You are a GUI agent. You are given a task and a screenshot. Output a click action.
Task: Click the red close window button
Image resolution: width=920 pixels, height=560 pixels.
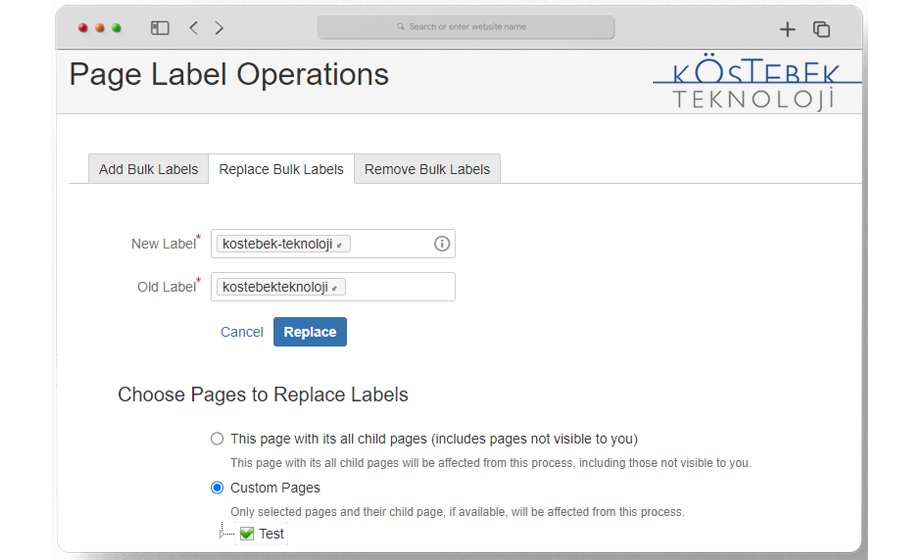click(x=83, y=28)
